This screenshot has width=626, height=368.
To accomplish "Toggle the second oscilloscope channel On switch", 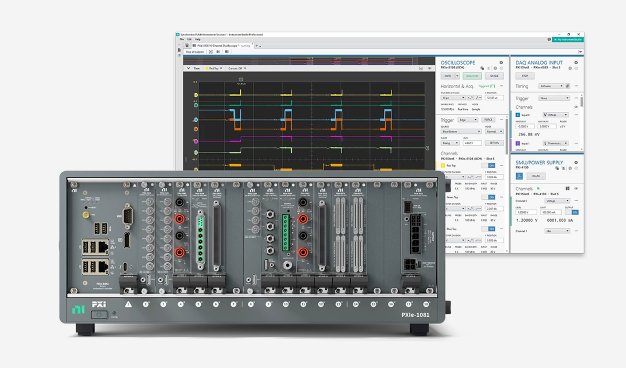I will tap(491, 197).
